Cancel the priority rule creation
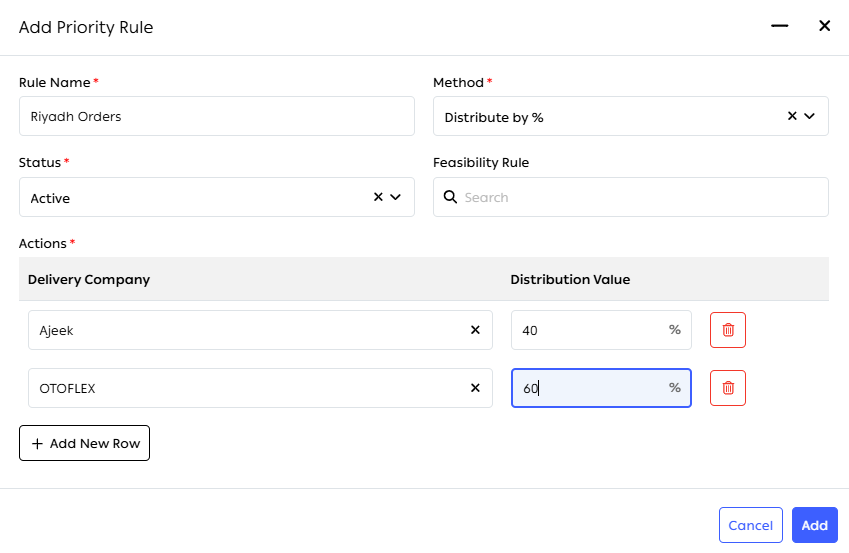Image resolution: width=849 pixels, height=553 pixels. pyautogui.click(x=750, y=525)
